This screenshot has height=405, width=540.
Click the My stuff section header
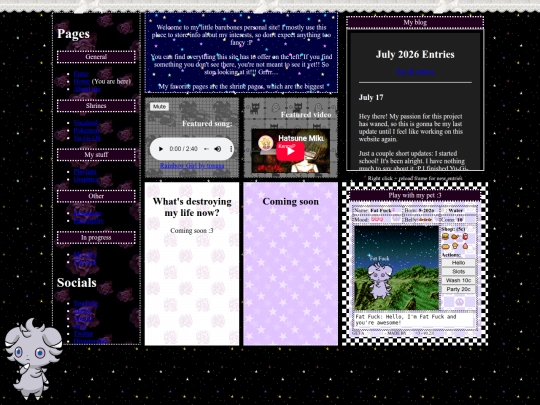(96, 155)
